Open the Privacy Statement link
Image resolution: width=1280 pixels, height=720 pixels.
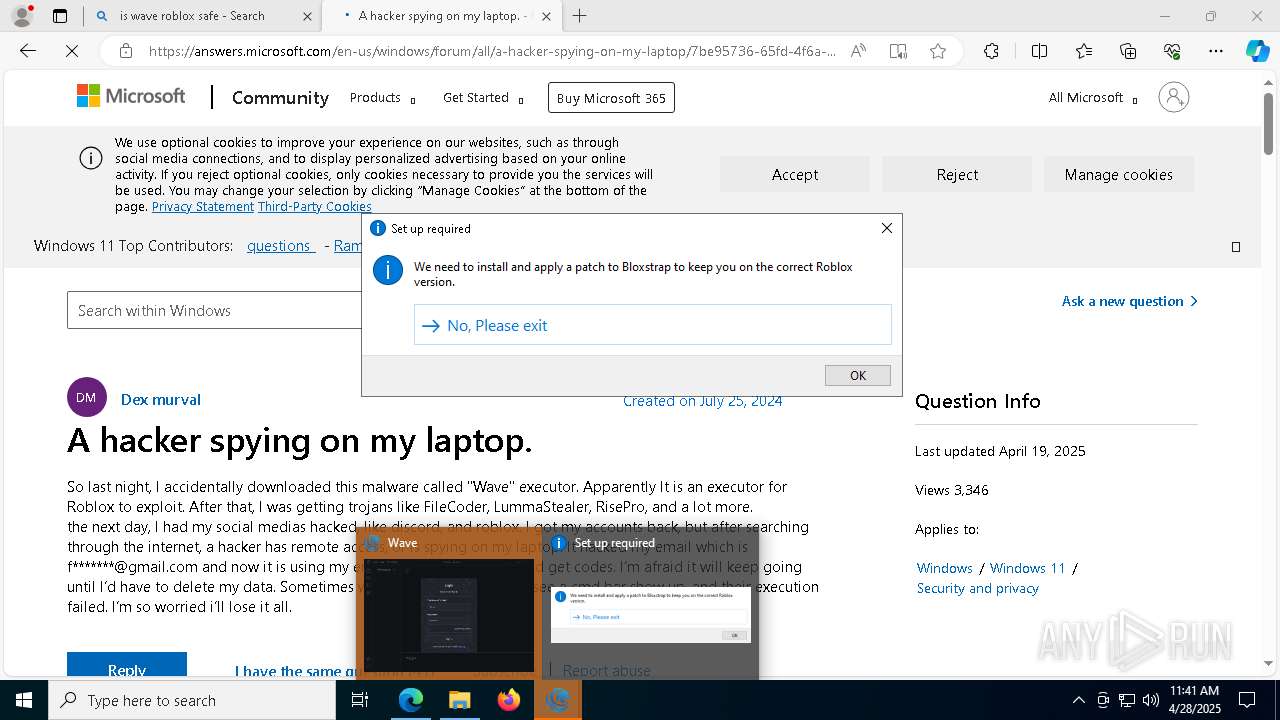click(203, 206)
